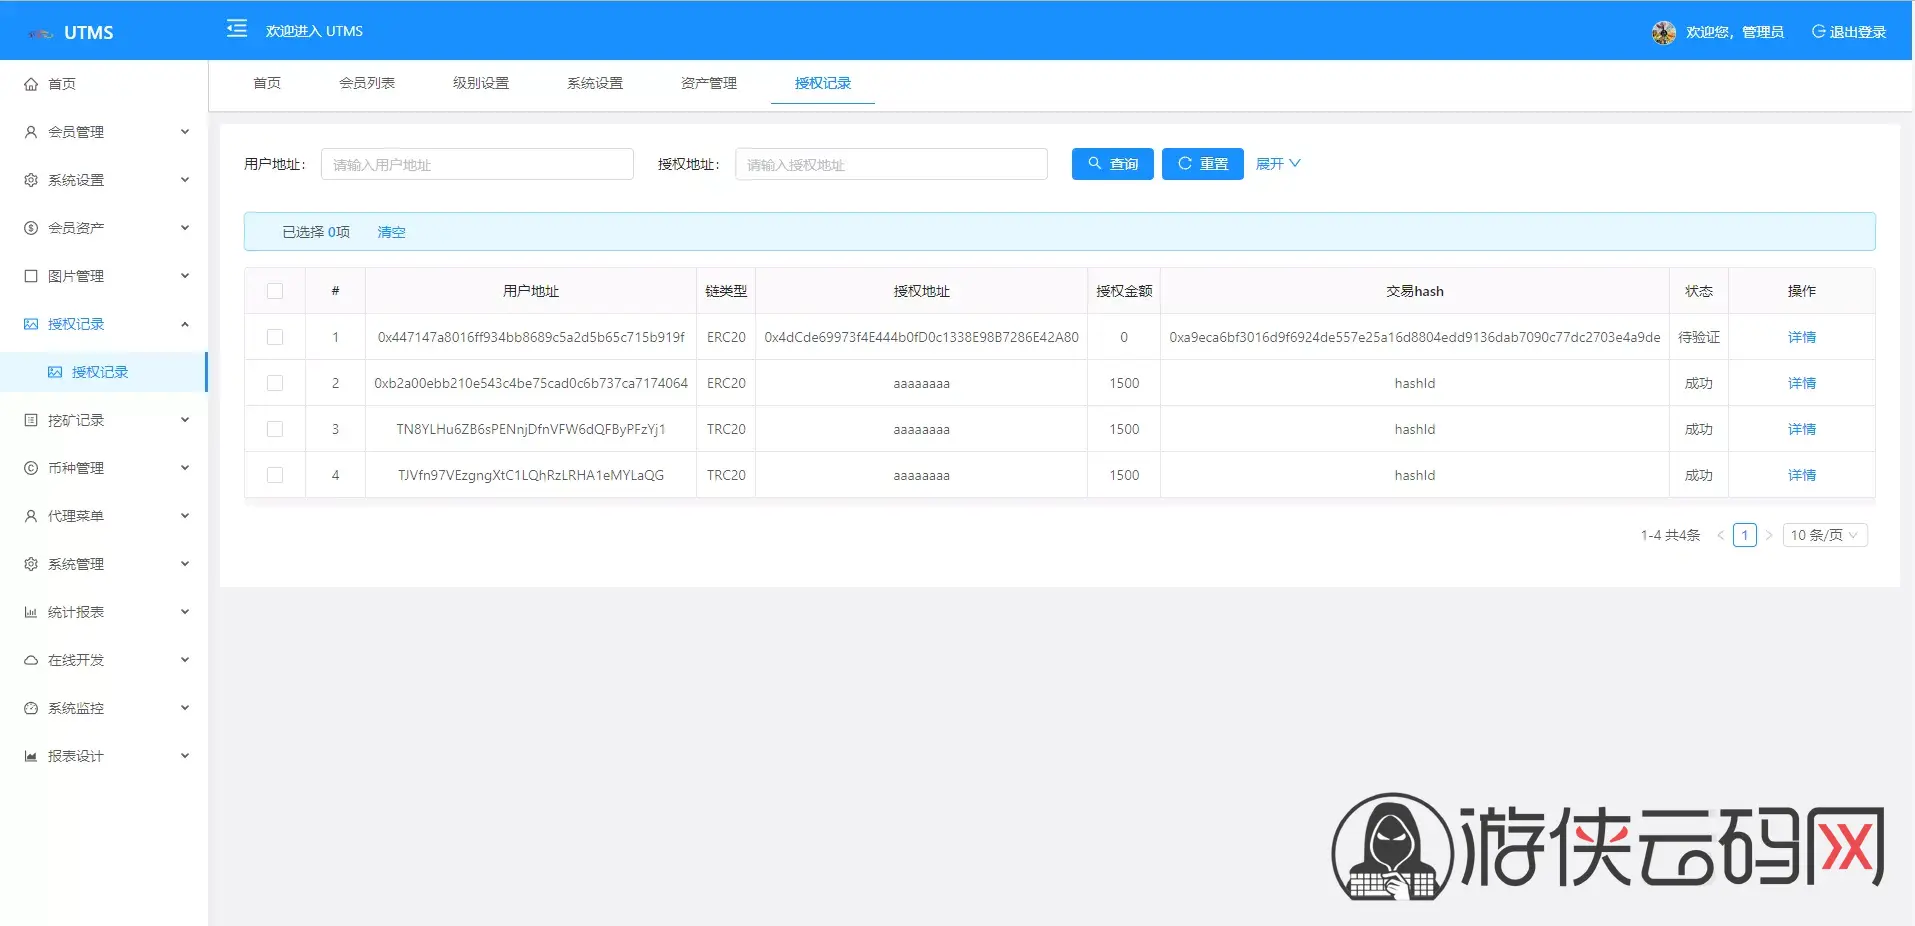
Task: Open 详情 link for row 2
Action: 1802,383
